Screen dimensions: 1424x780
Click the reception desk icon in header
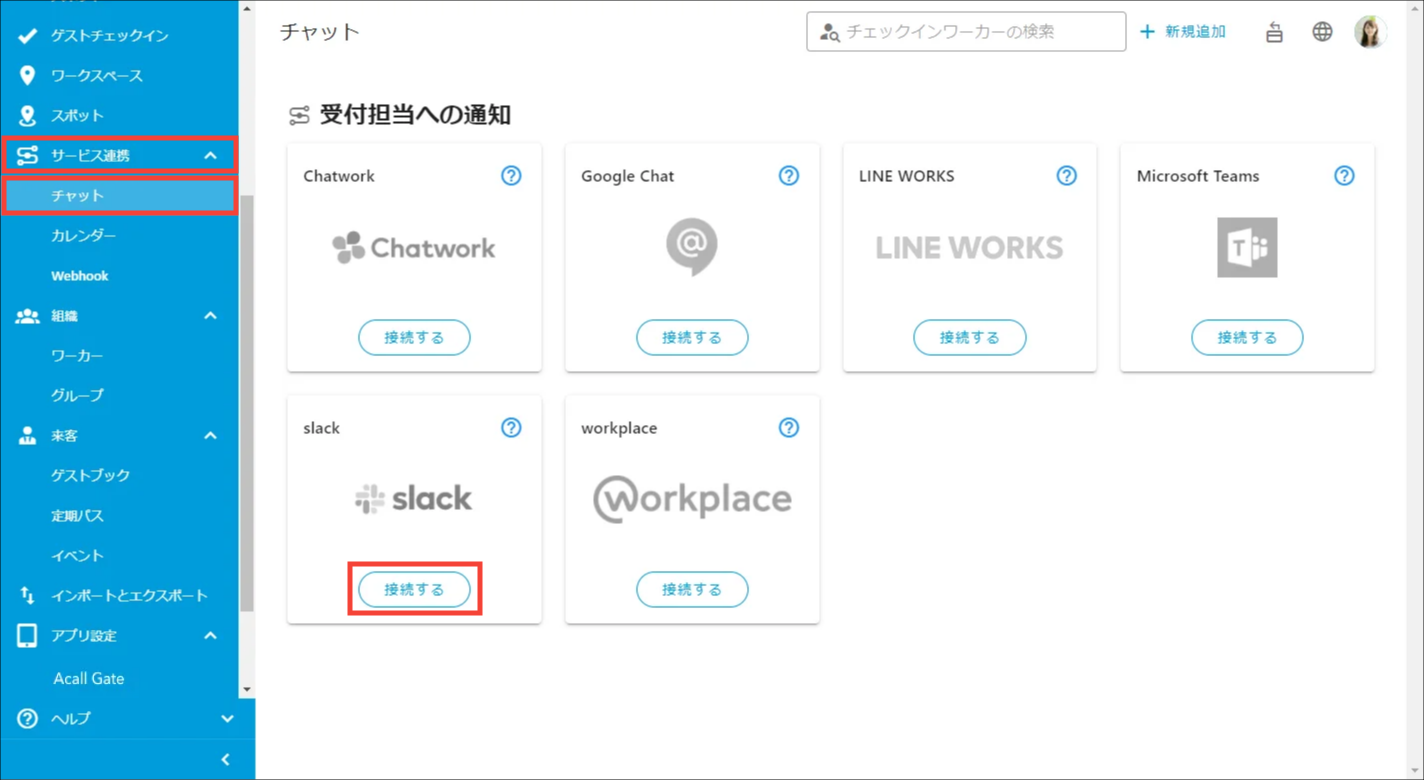tap(1274, 32)
